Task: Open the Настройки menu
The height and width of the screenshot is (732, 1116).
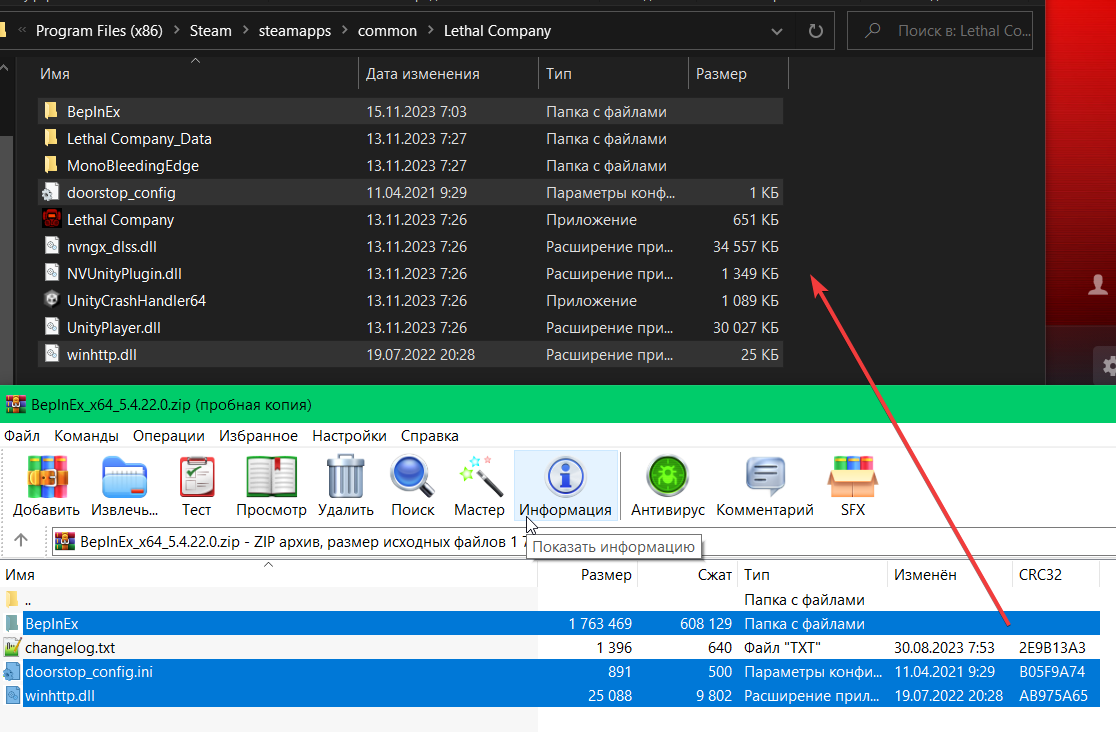Action: pyautogui.click(x=349, y=436)
